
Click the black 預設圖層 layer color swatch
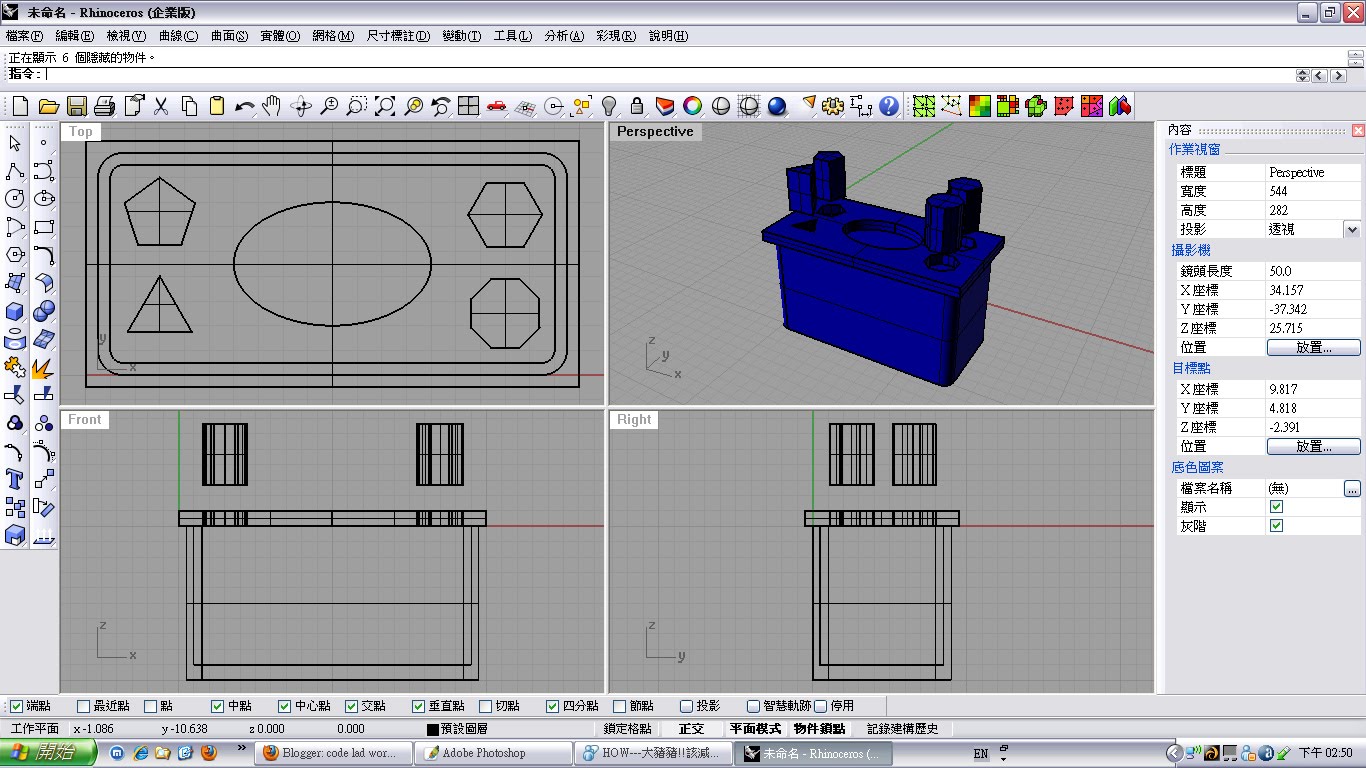click(433, 730)
